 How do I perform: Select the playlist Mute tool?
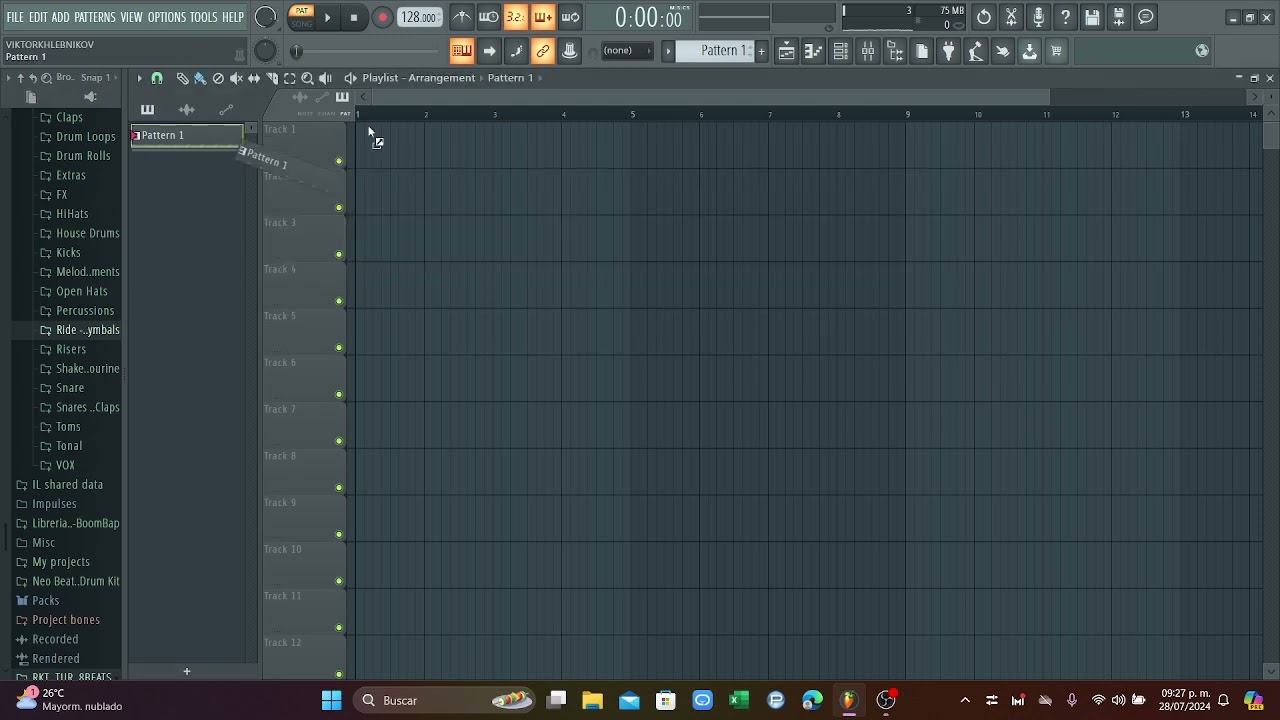coord(236,78)
